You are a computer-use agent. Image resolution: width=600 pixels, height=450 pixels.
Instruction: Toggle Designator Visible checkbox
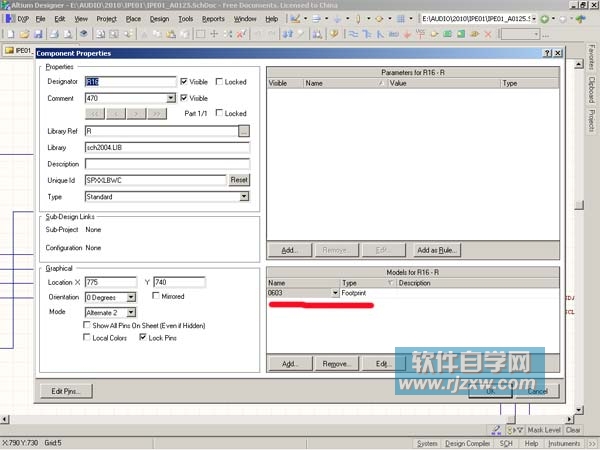[184, 82]
